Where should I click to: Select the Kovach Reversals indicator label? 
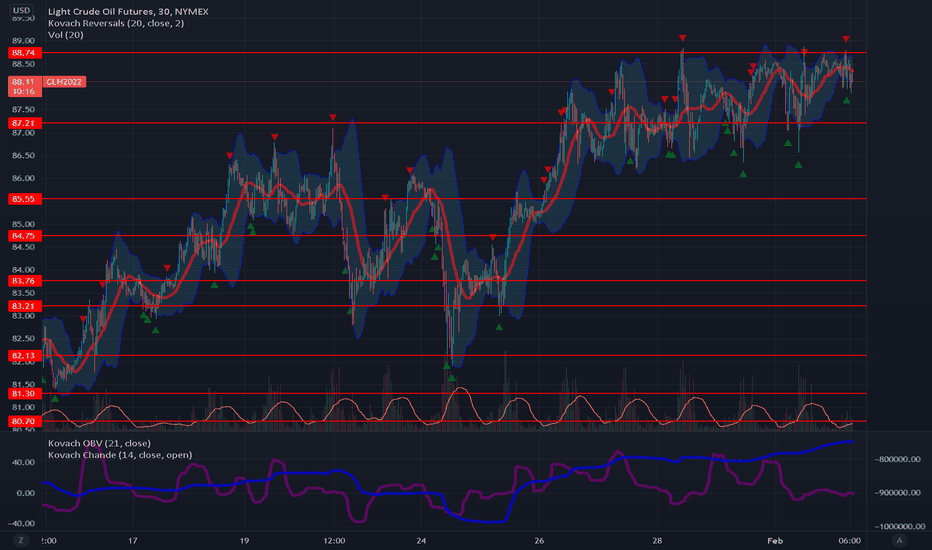pos(116,23)
